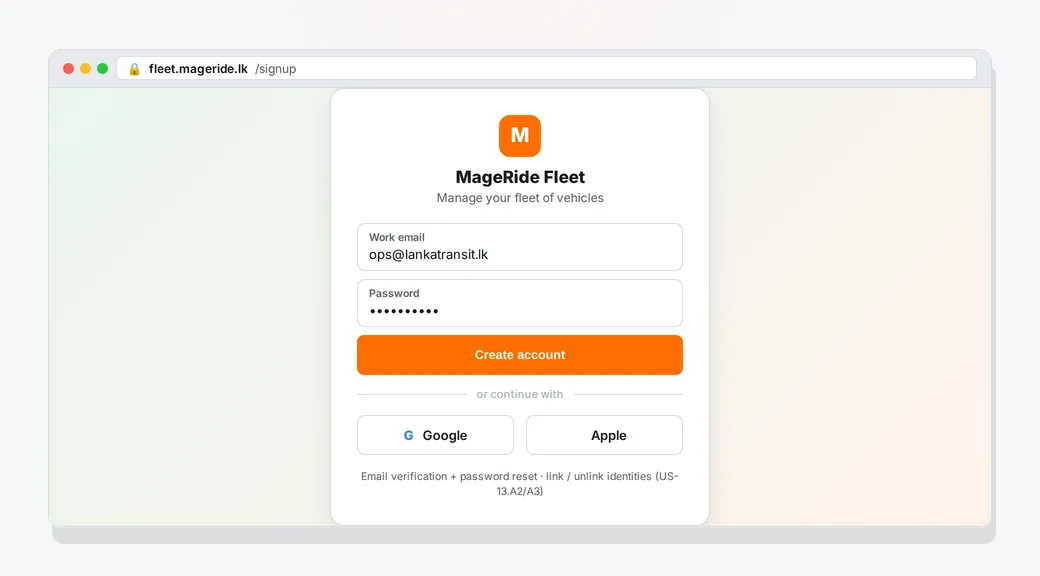Image resolution: width=1040 pixels, height=576 pixels.
Task: Select the fleet.mageride.lk address bar
Action: pos(547,68)
